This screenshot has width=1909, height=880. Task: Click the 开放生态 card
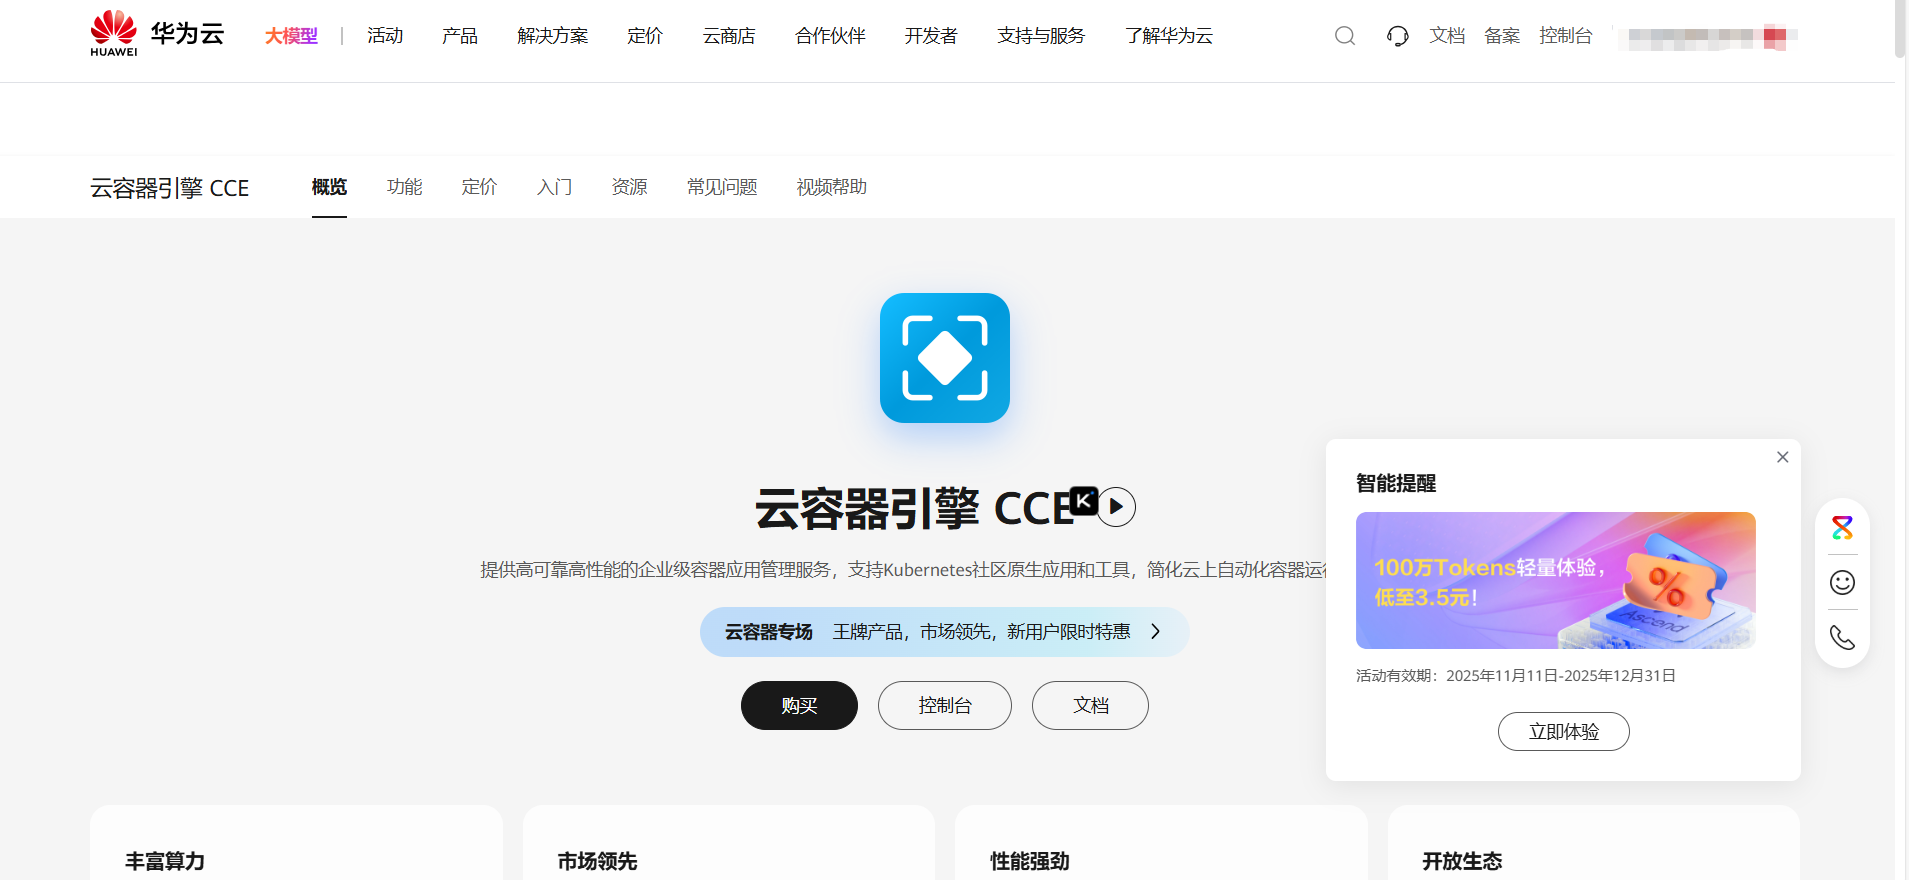1594,843
